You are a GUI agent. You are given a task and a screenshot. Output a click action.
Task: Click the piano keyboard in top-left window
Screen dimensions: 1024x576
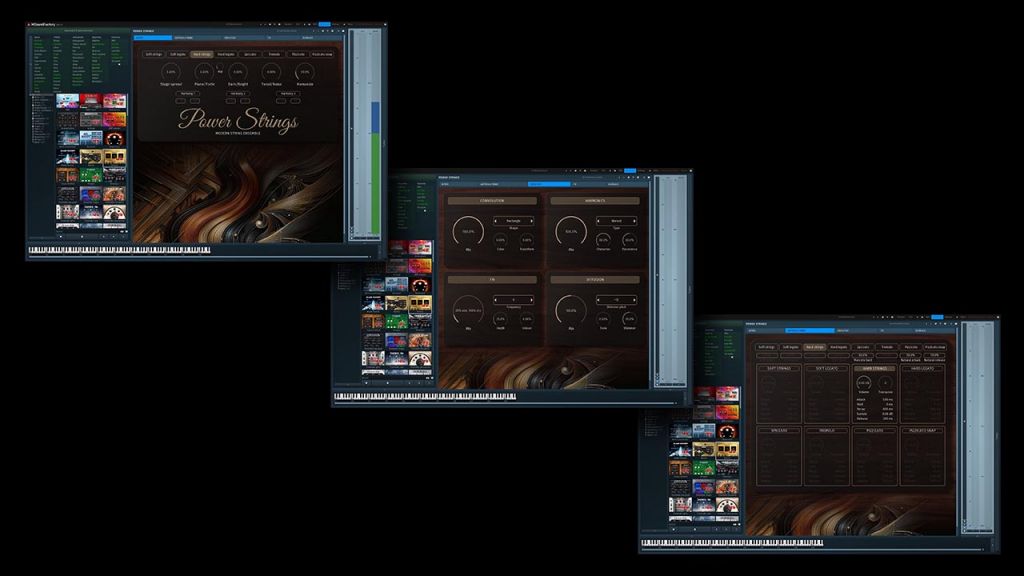120,249
